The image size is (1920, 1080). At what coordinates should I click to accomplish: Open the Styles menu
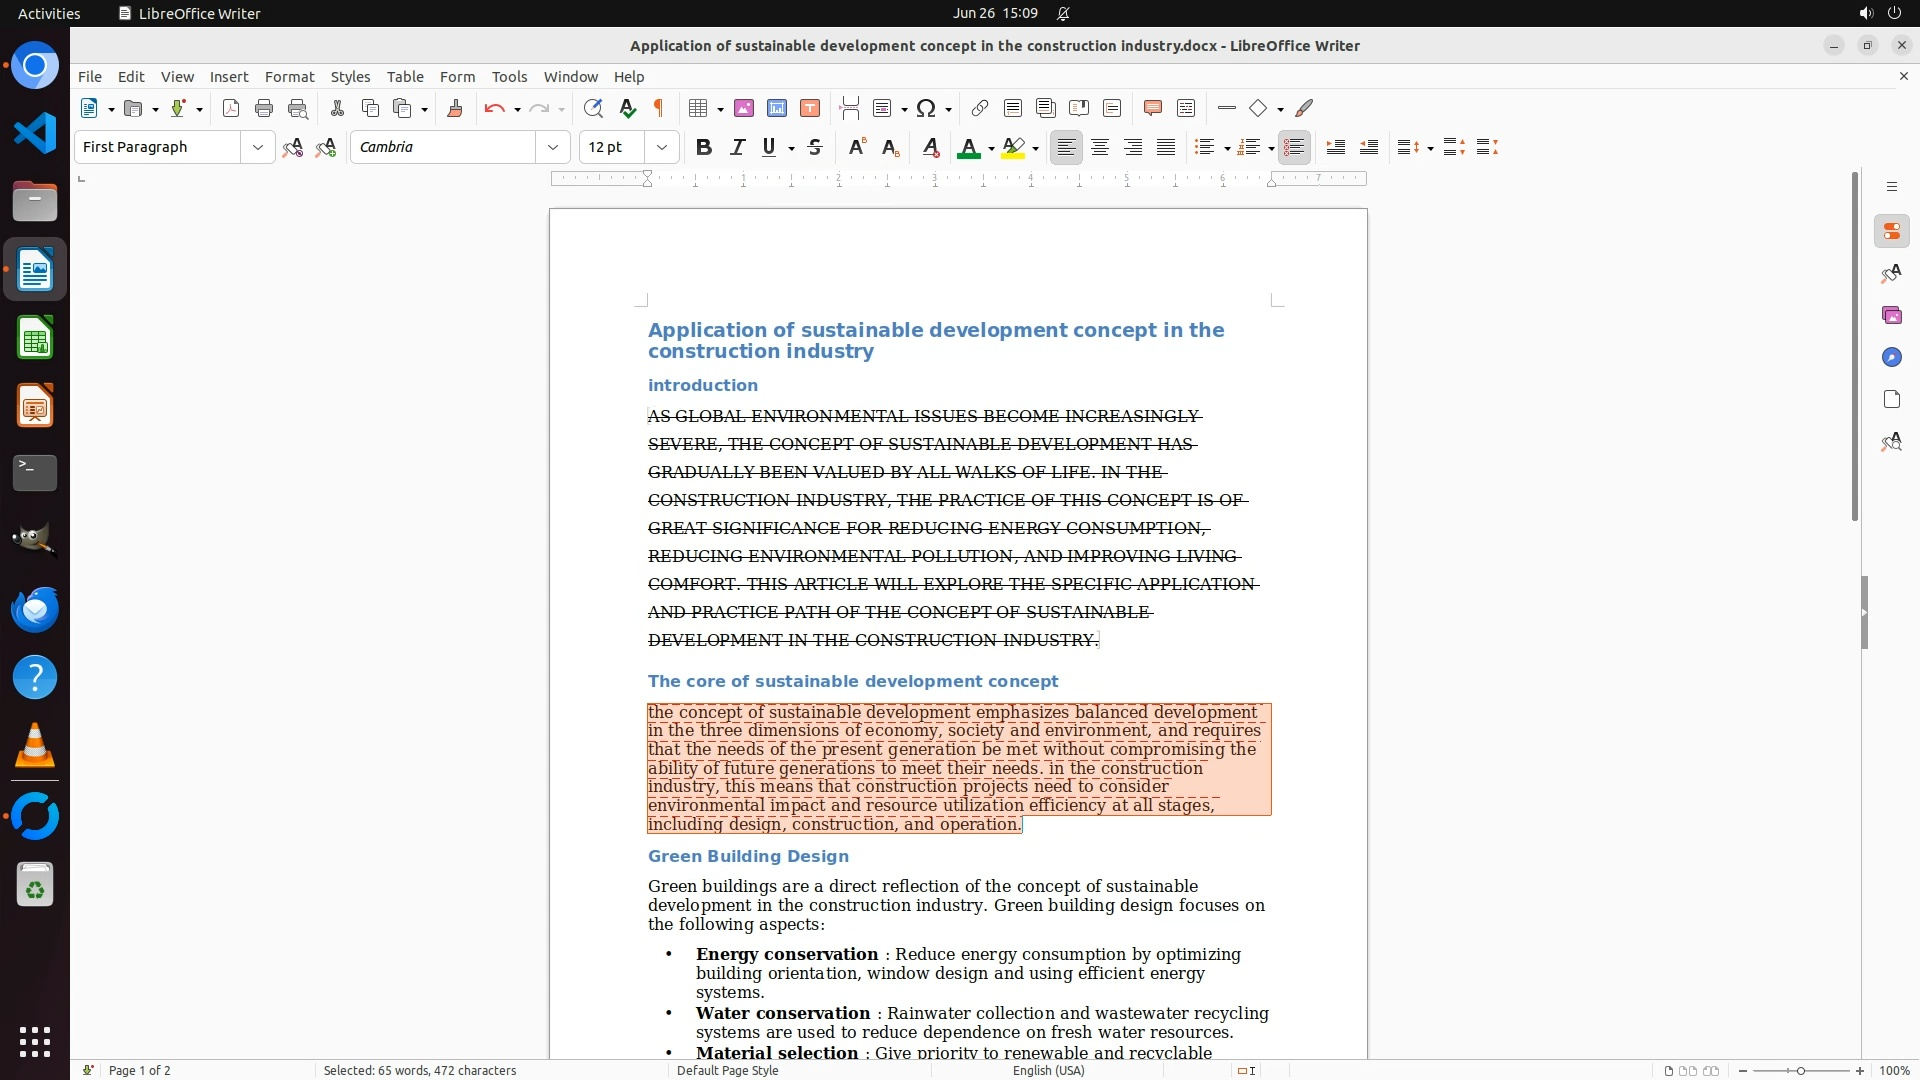coord(350,77)
